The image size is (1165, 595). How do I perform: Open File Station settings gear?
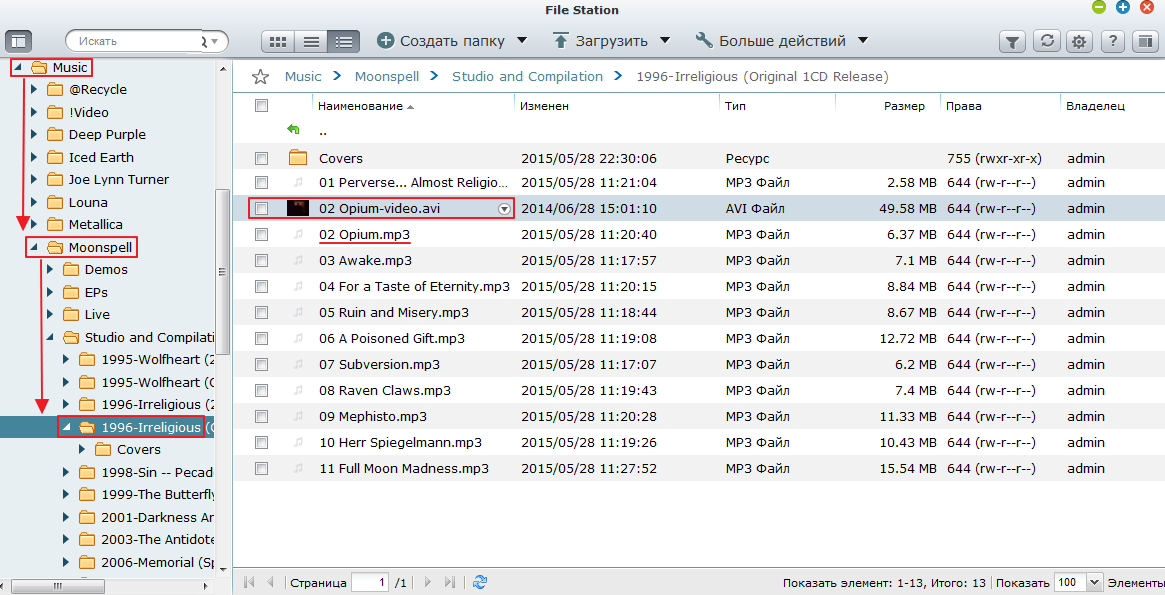1079,42
